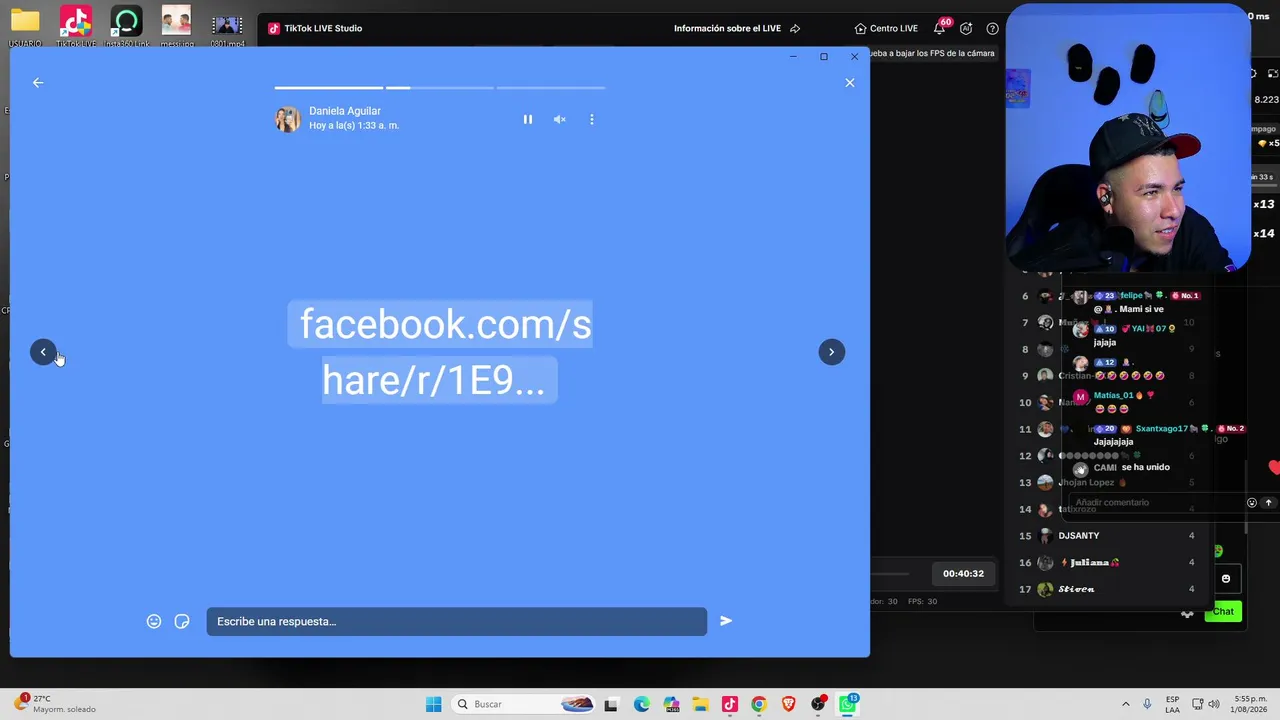Switch to WhatsApp on the taskbar
The image size is (1280, 720).
coord(848,704)
